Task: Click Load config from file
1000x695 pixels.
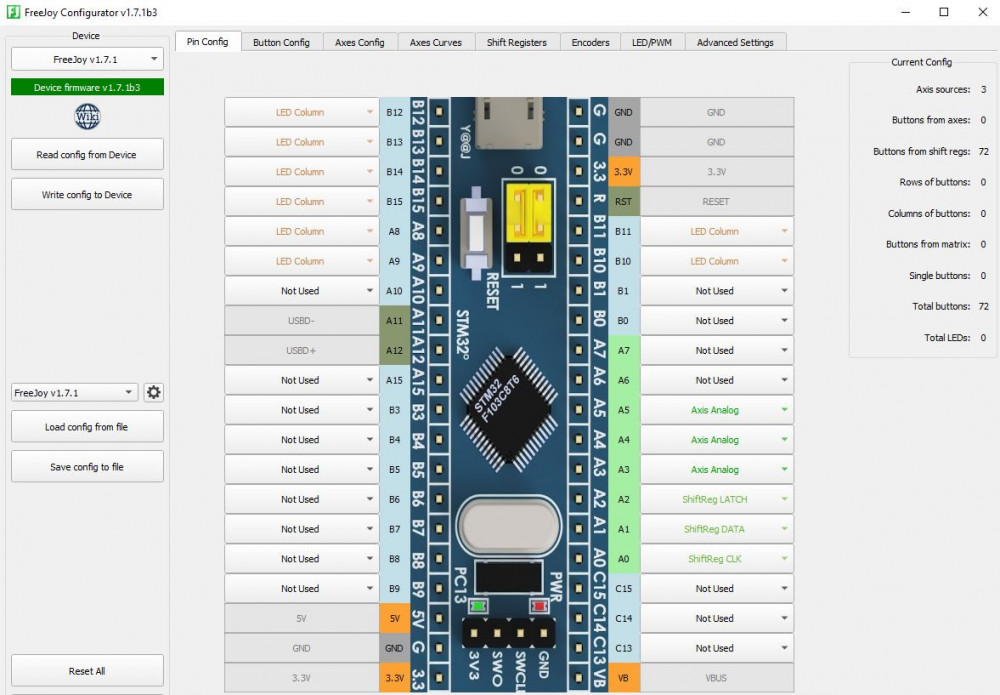Action: tap(87, 427)
